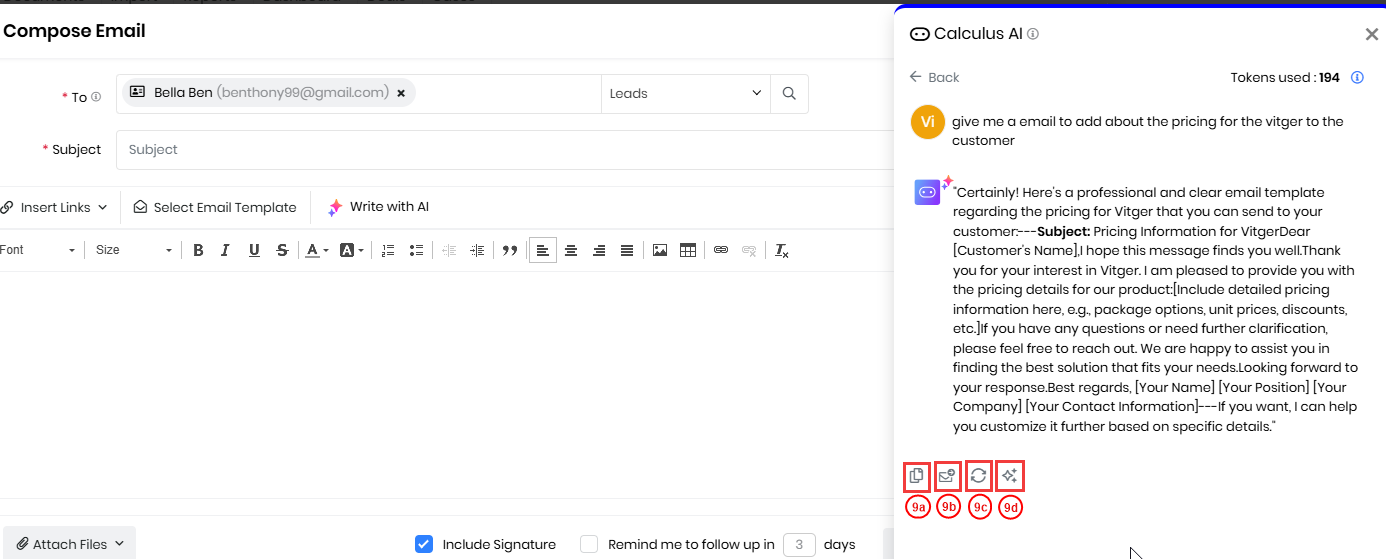Viewport: 1386px width, 559px height.
Task: Uncheck the Include Signature checkbox
Action: click(423, 544)
